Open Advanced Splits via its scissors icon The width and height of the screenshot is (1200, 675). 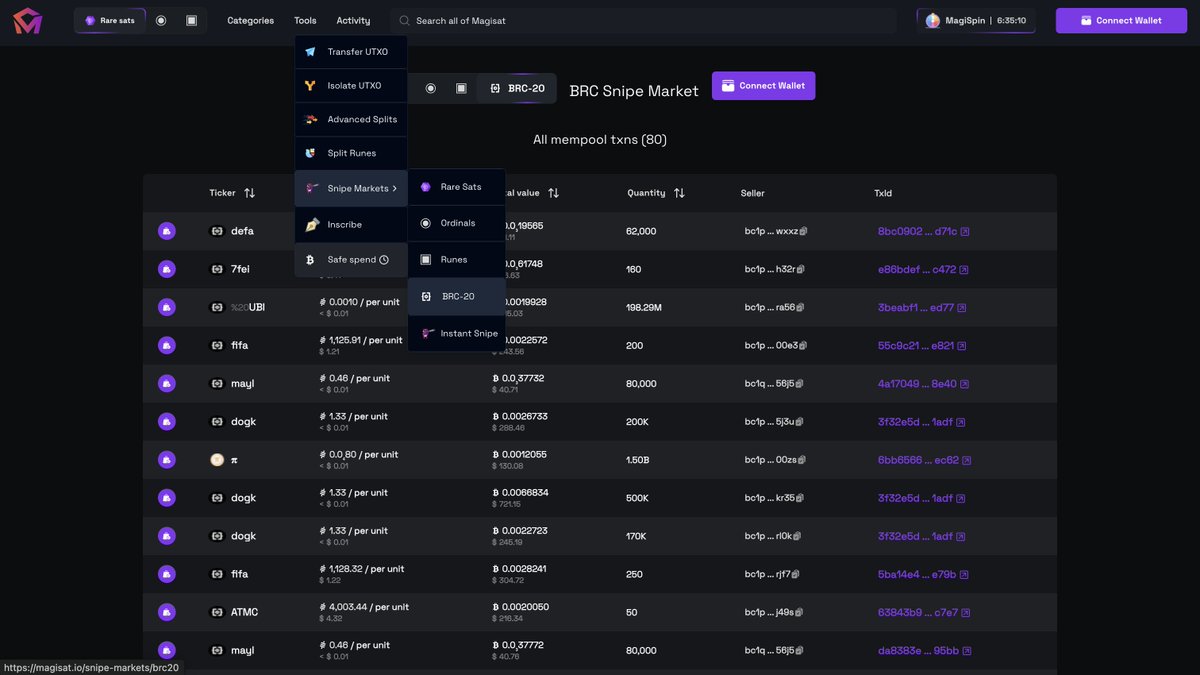[x=310, y=118]
